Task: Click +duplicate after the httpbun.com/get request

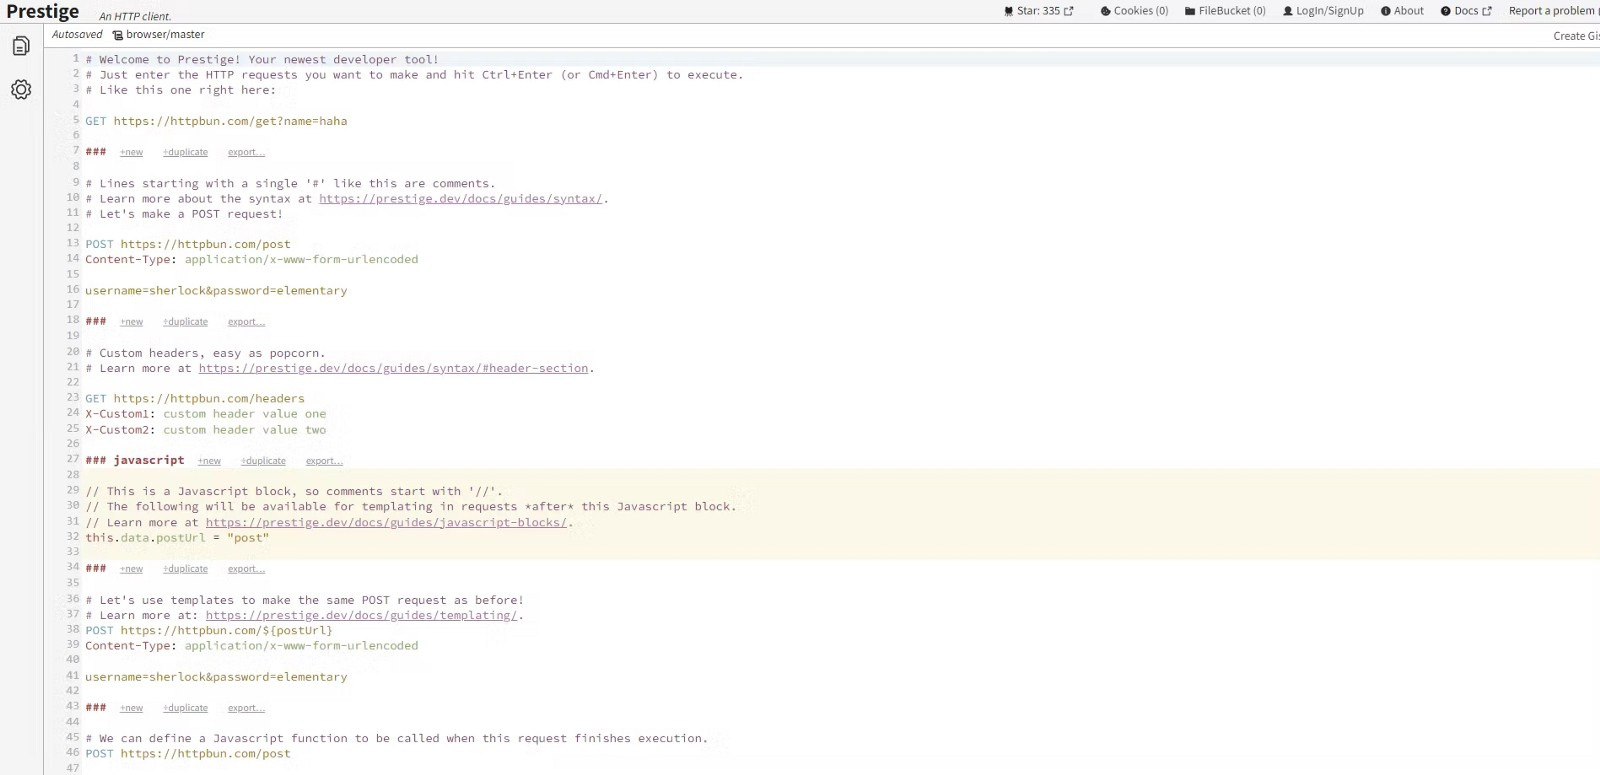Action: coord(186,152)
